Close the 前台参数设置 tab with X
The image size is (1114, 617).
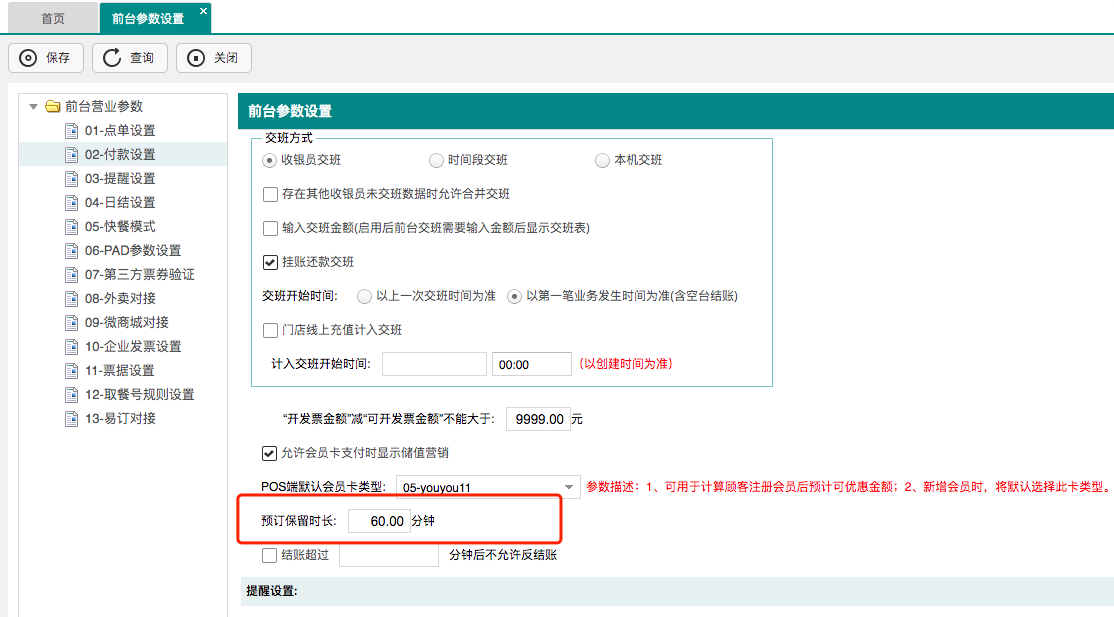coord(203,12)
